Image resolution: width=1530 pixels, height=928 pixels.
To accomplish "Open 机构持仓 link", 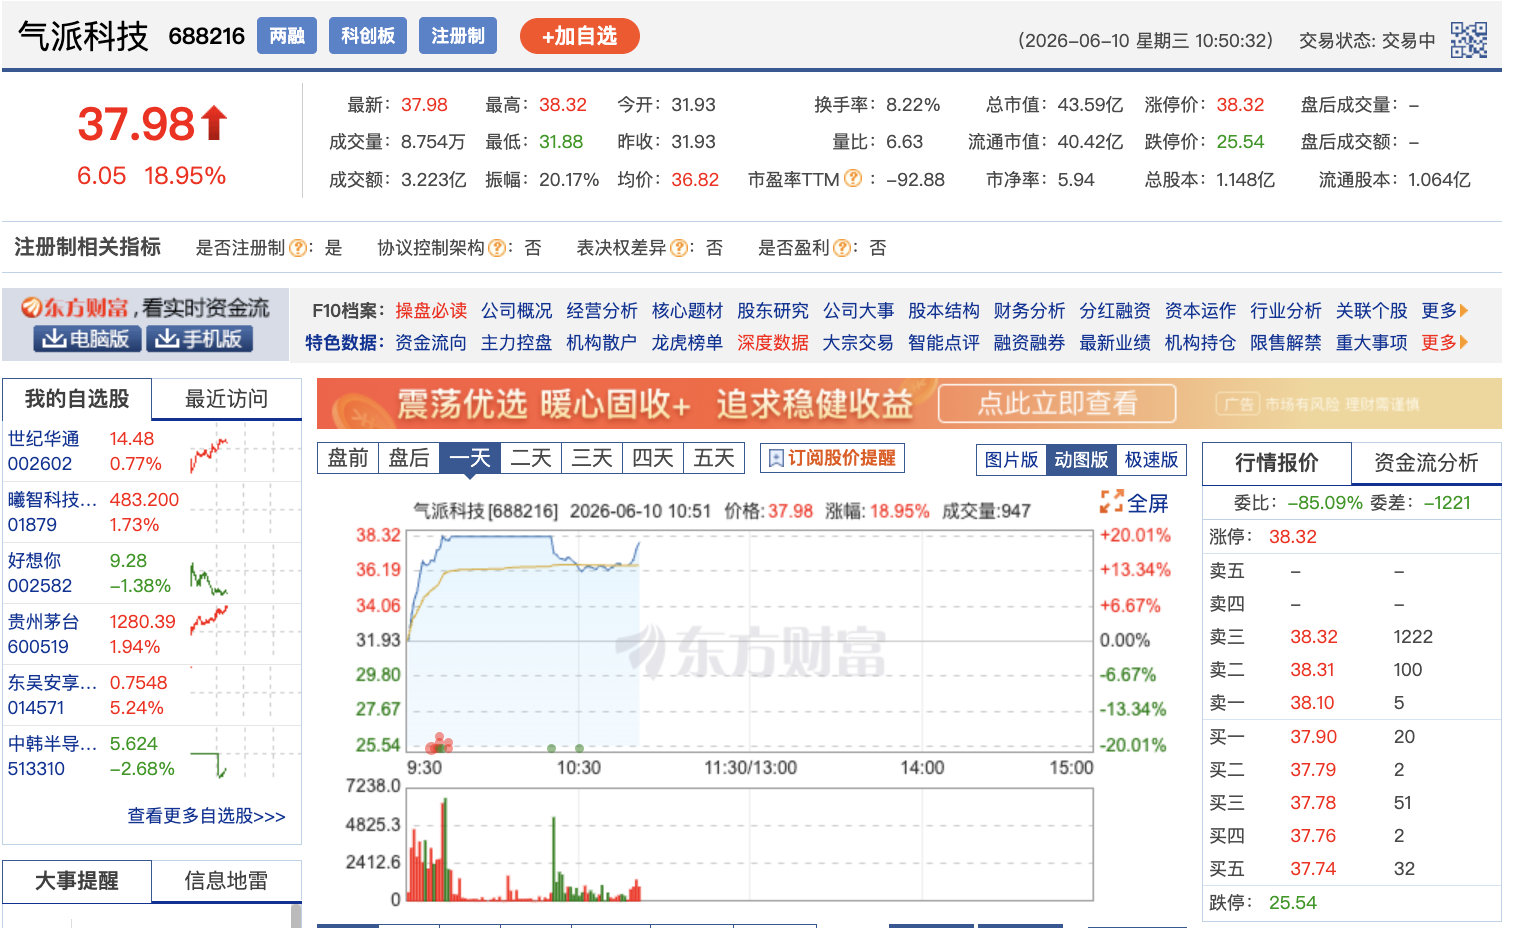I will pos(1200,343).
